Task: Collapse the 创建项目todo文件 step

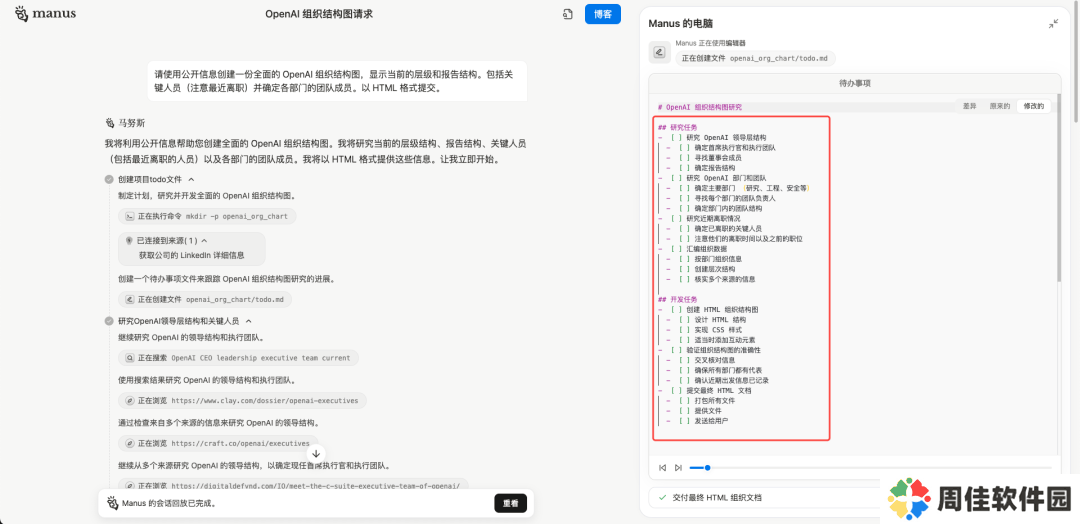Action: pyautogui.click(x=191, y=179)
